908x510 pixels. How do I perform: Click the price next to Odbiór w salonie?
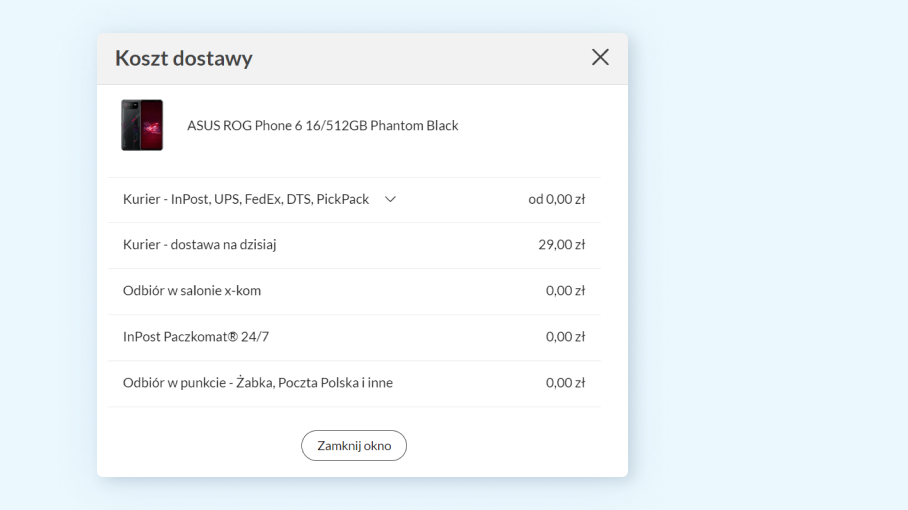566,290
